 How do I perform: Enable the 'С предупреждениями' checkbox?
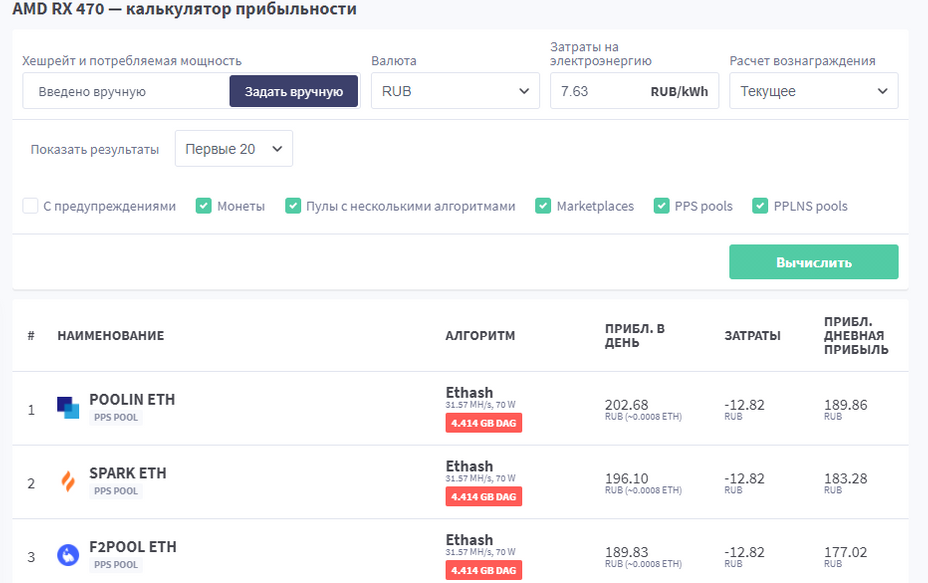click(x=31, y=206)
